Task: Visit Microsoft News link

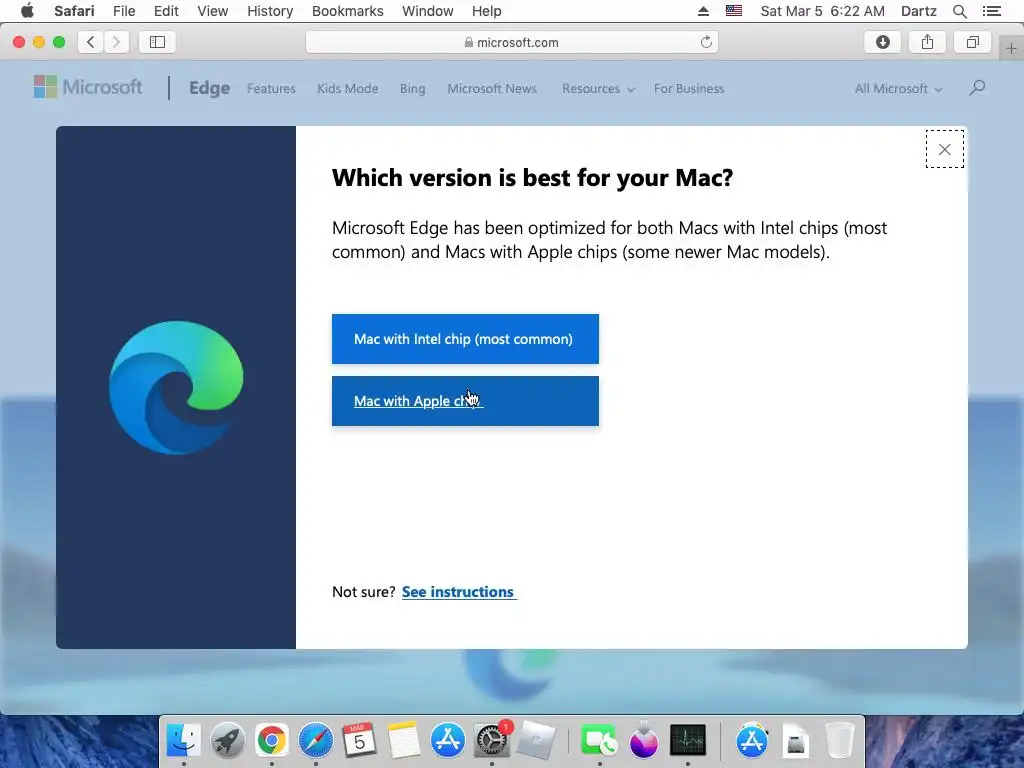Action: tap(492, 88)
